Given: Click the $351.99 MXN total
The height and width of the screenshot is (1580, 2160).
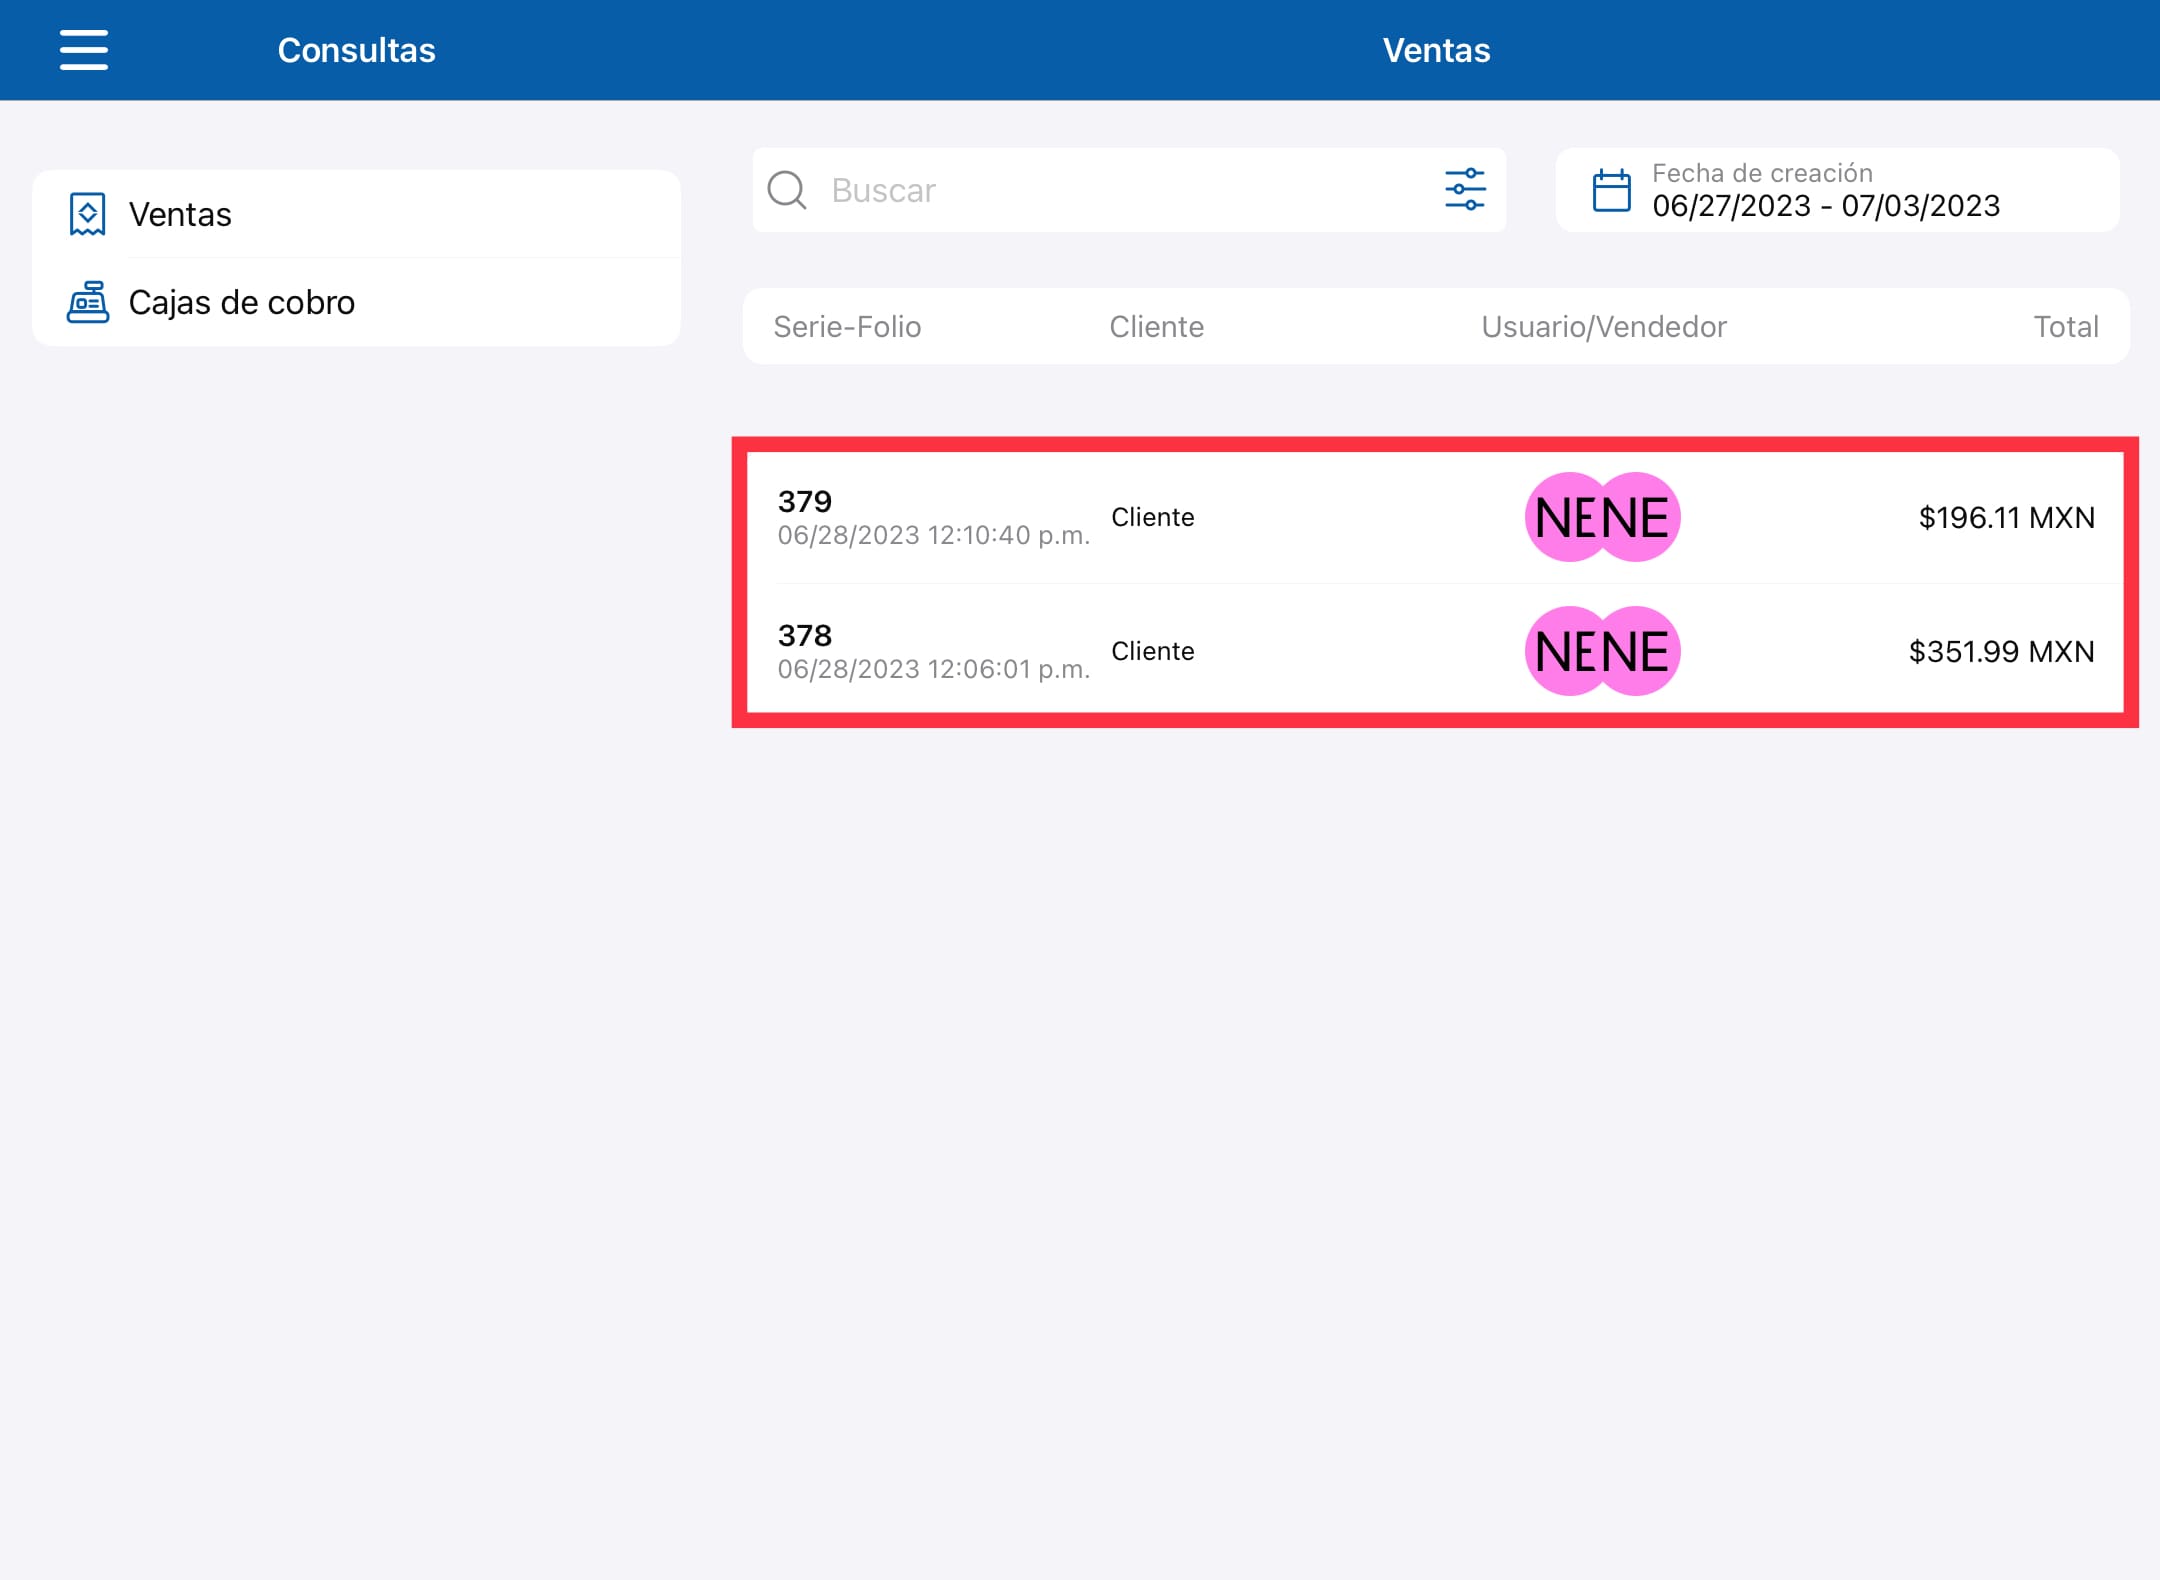Looking at the screenshot, I should [x=2001, y=651].
